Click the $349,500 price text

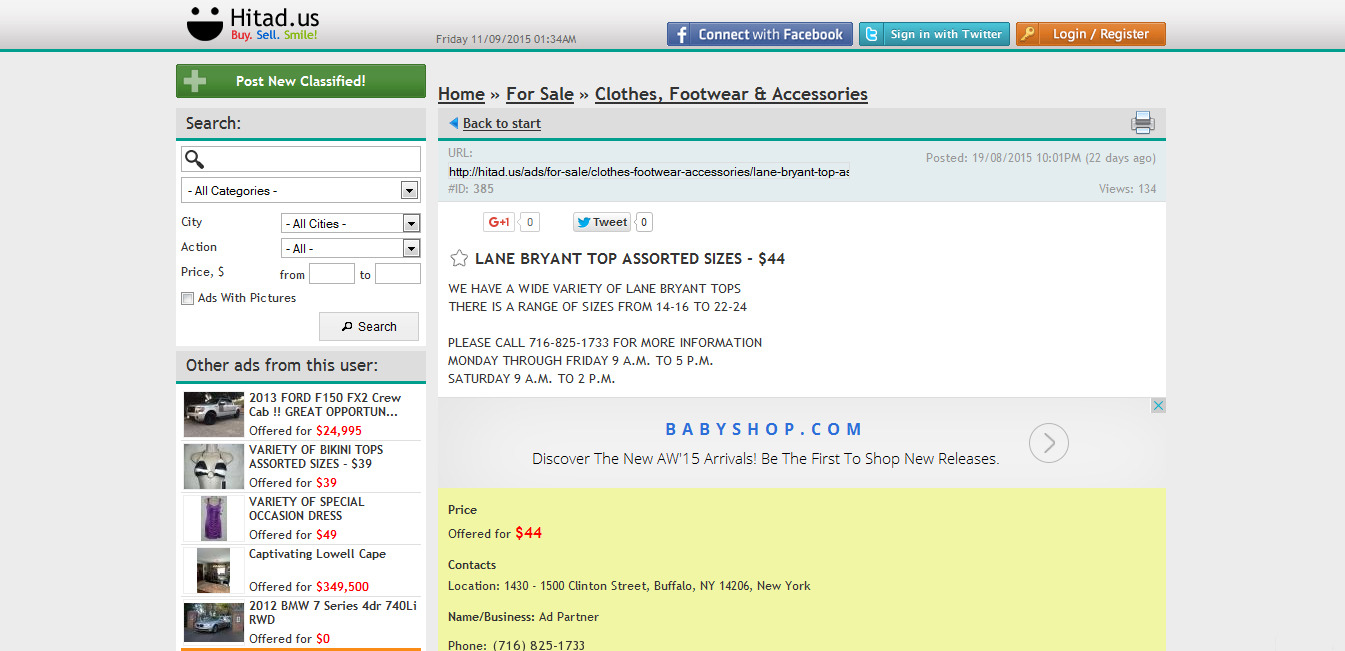tap(342, 587)
